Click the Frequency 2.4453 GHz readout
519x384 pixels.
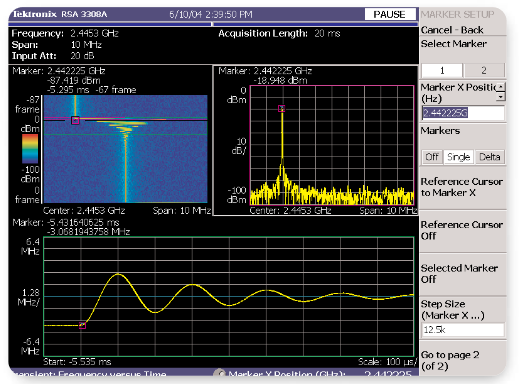click(x=65, y=33)
